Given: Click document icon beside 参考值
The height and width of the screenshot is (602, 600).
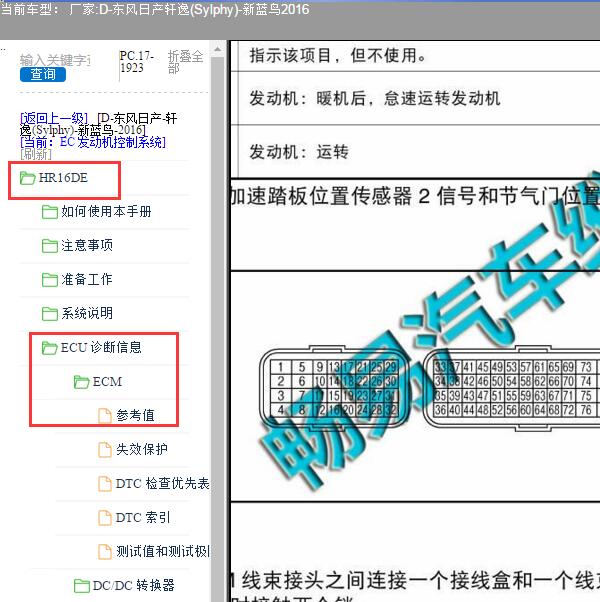Looking at the screenshot, I should click(x=105, y=416).
